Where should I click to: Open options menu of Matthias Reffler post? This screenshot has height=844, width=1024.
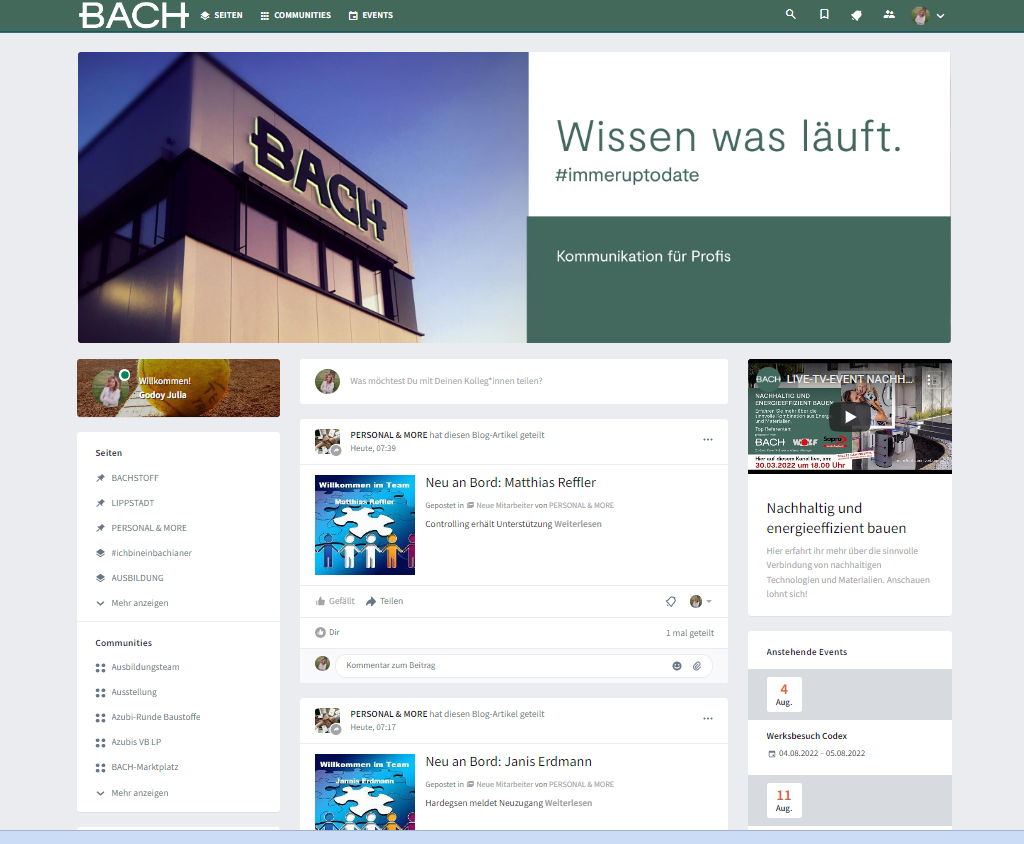708,440
